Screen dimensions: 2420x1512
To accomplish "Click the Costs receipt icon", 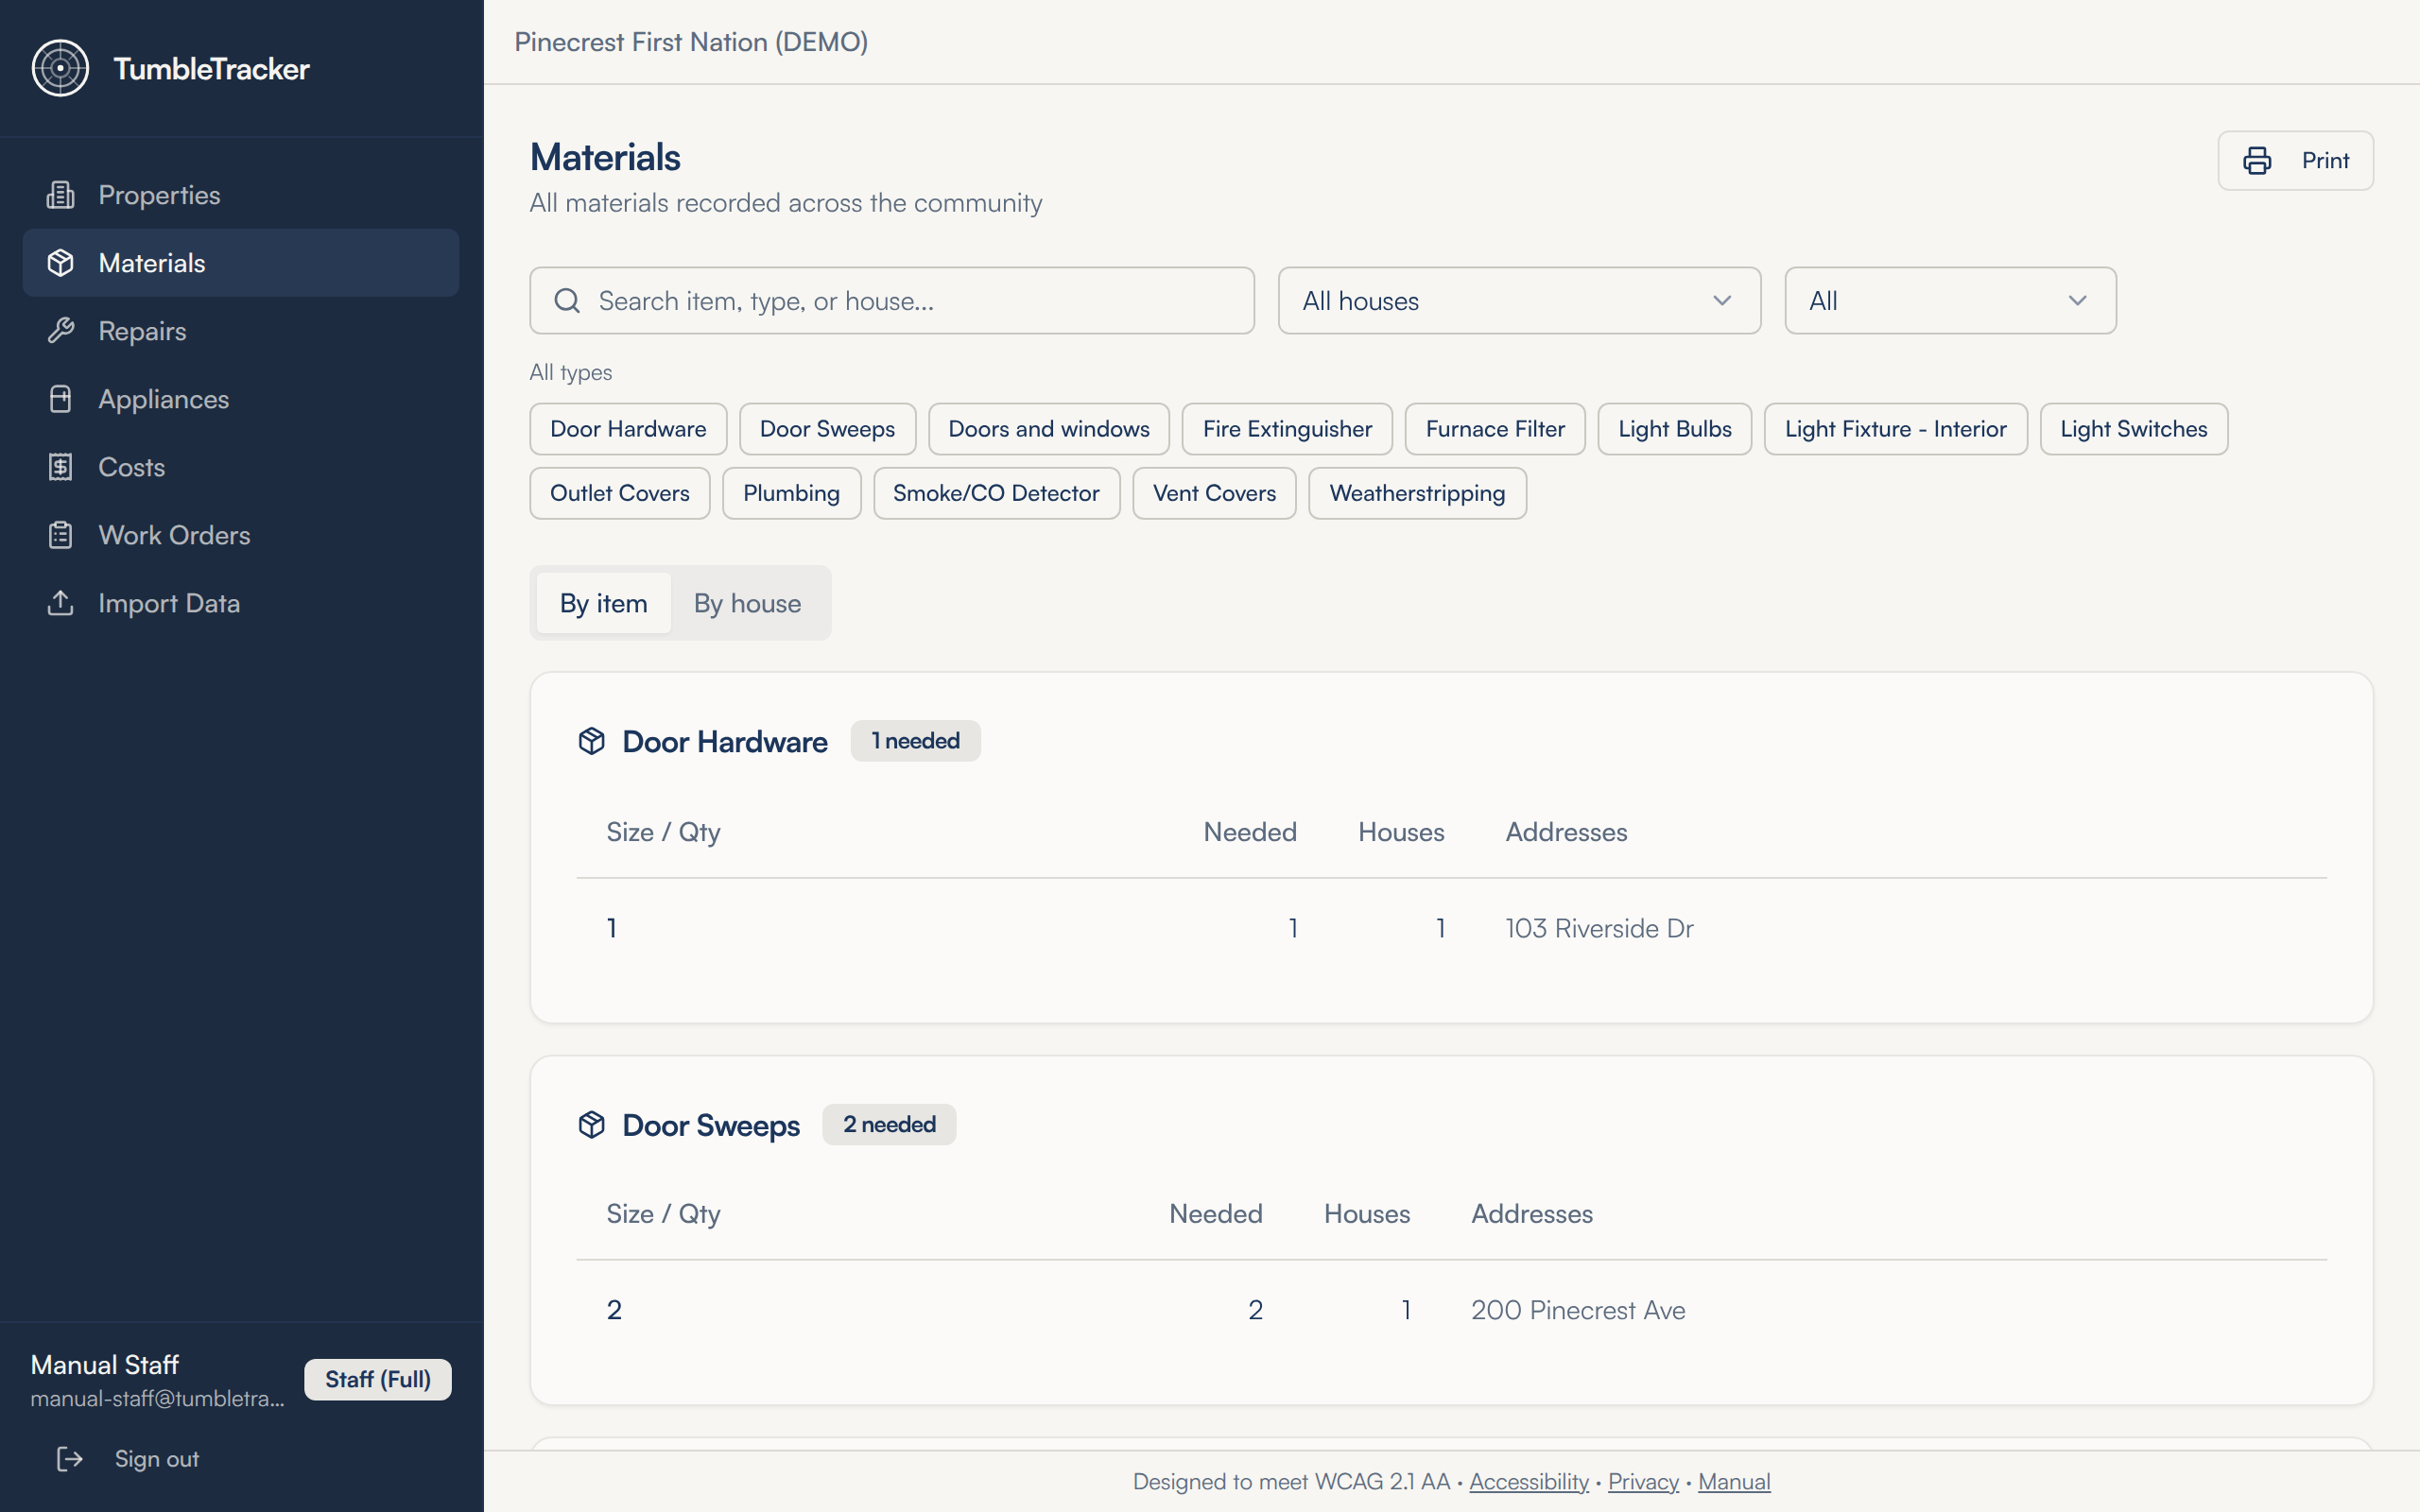I will point(60,467).
